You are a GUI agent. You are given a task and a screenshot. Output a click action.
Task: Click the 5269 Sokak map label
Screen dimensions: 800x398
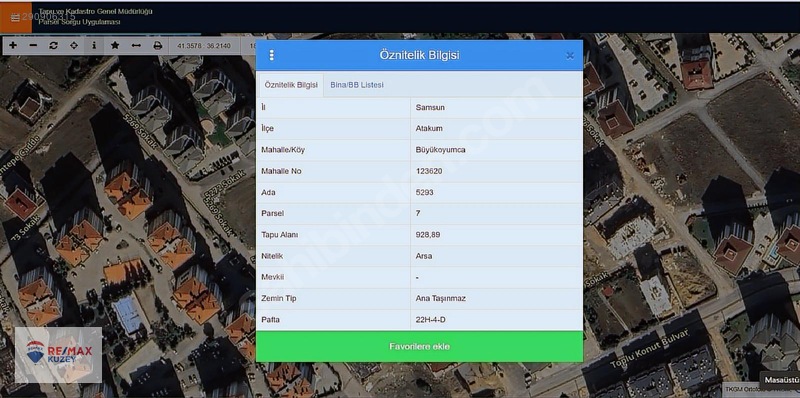tap(140, 132)
